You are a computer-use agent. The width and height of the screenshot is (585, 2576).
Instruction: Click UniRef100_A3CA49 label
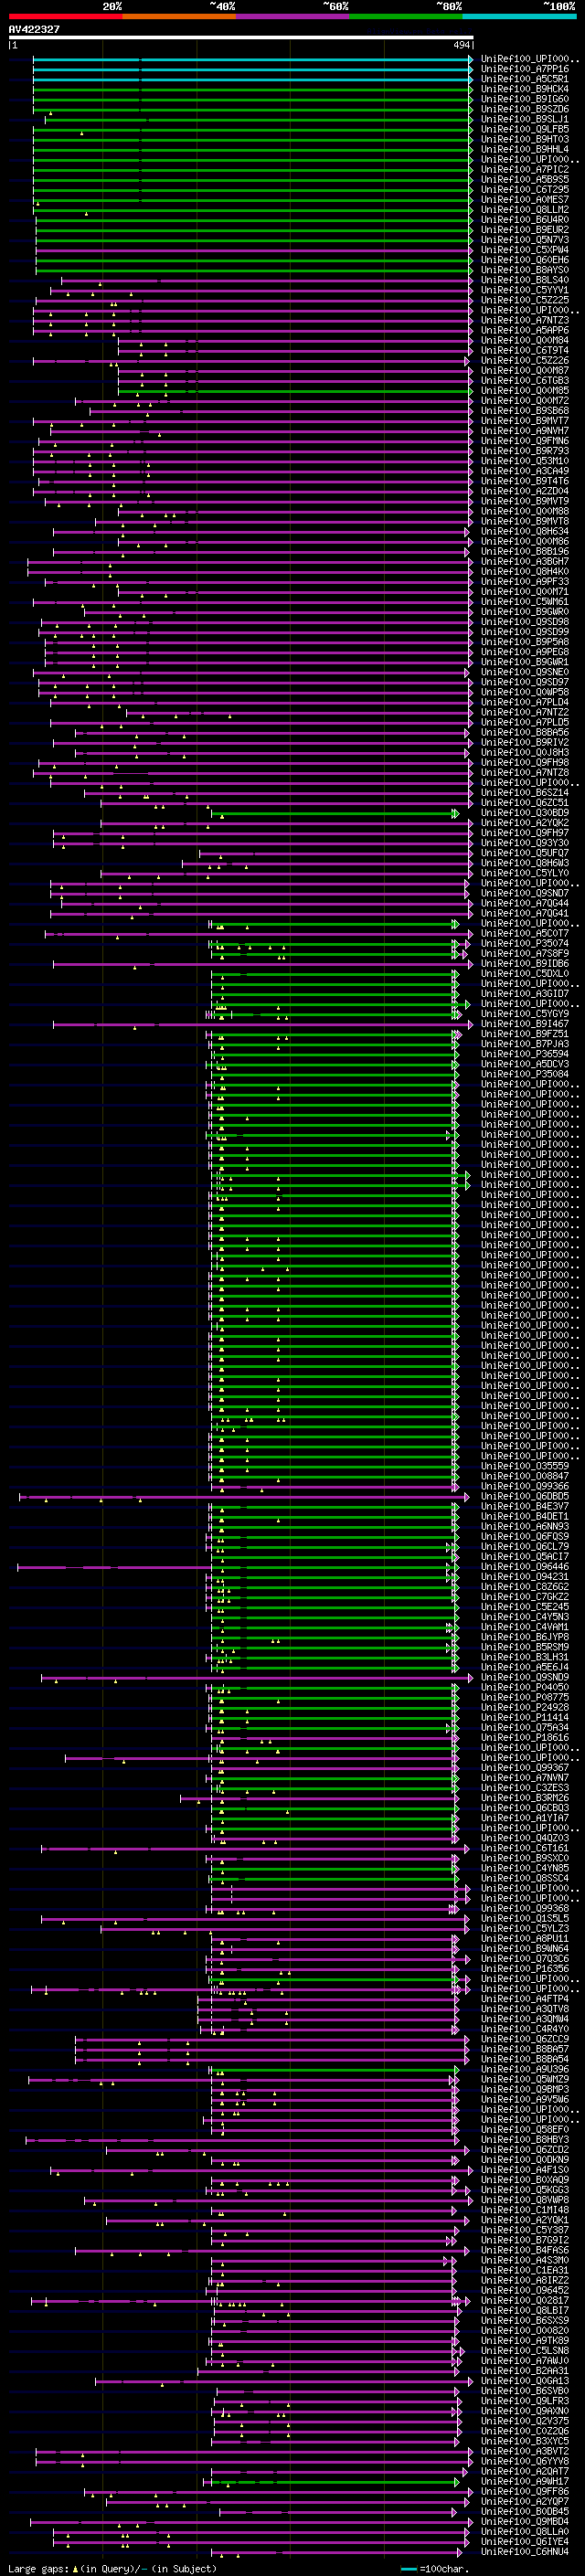[525, 471]
